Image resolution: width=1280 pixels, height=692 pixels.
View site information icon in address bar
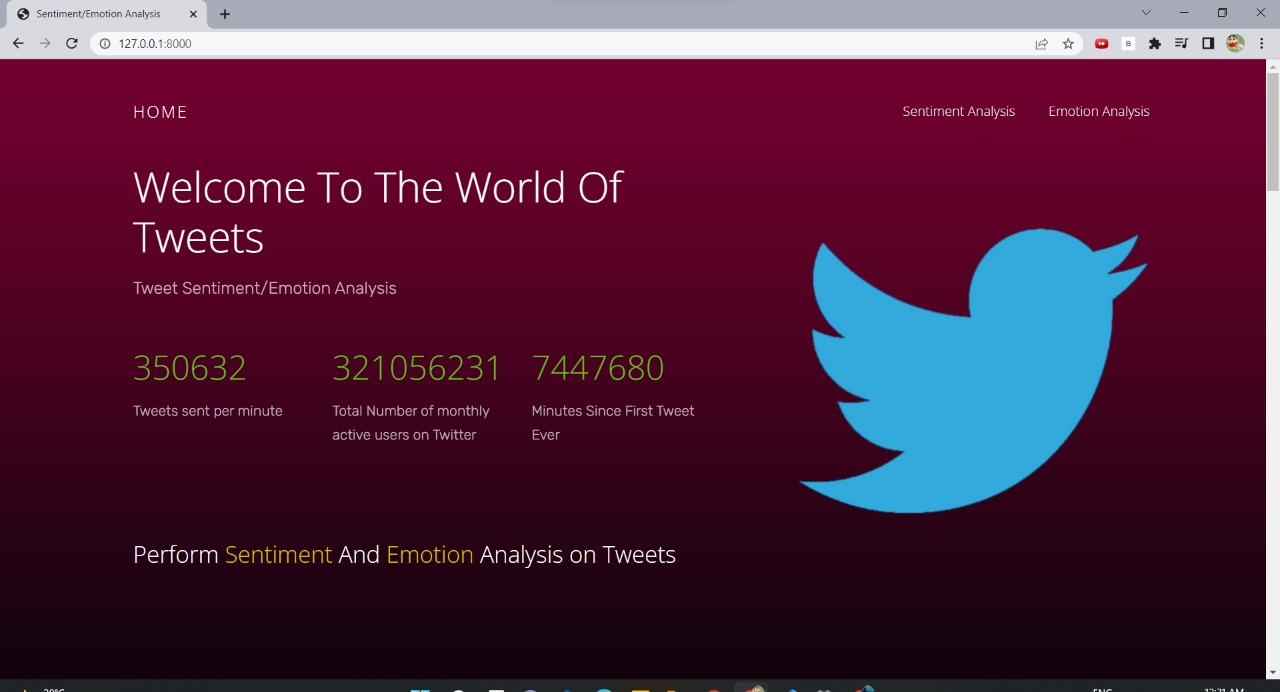tap(104, 43)
